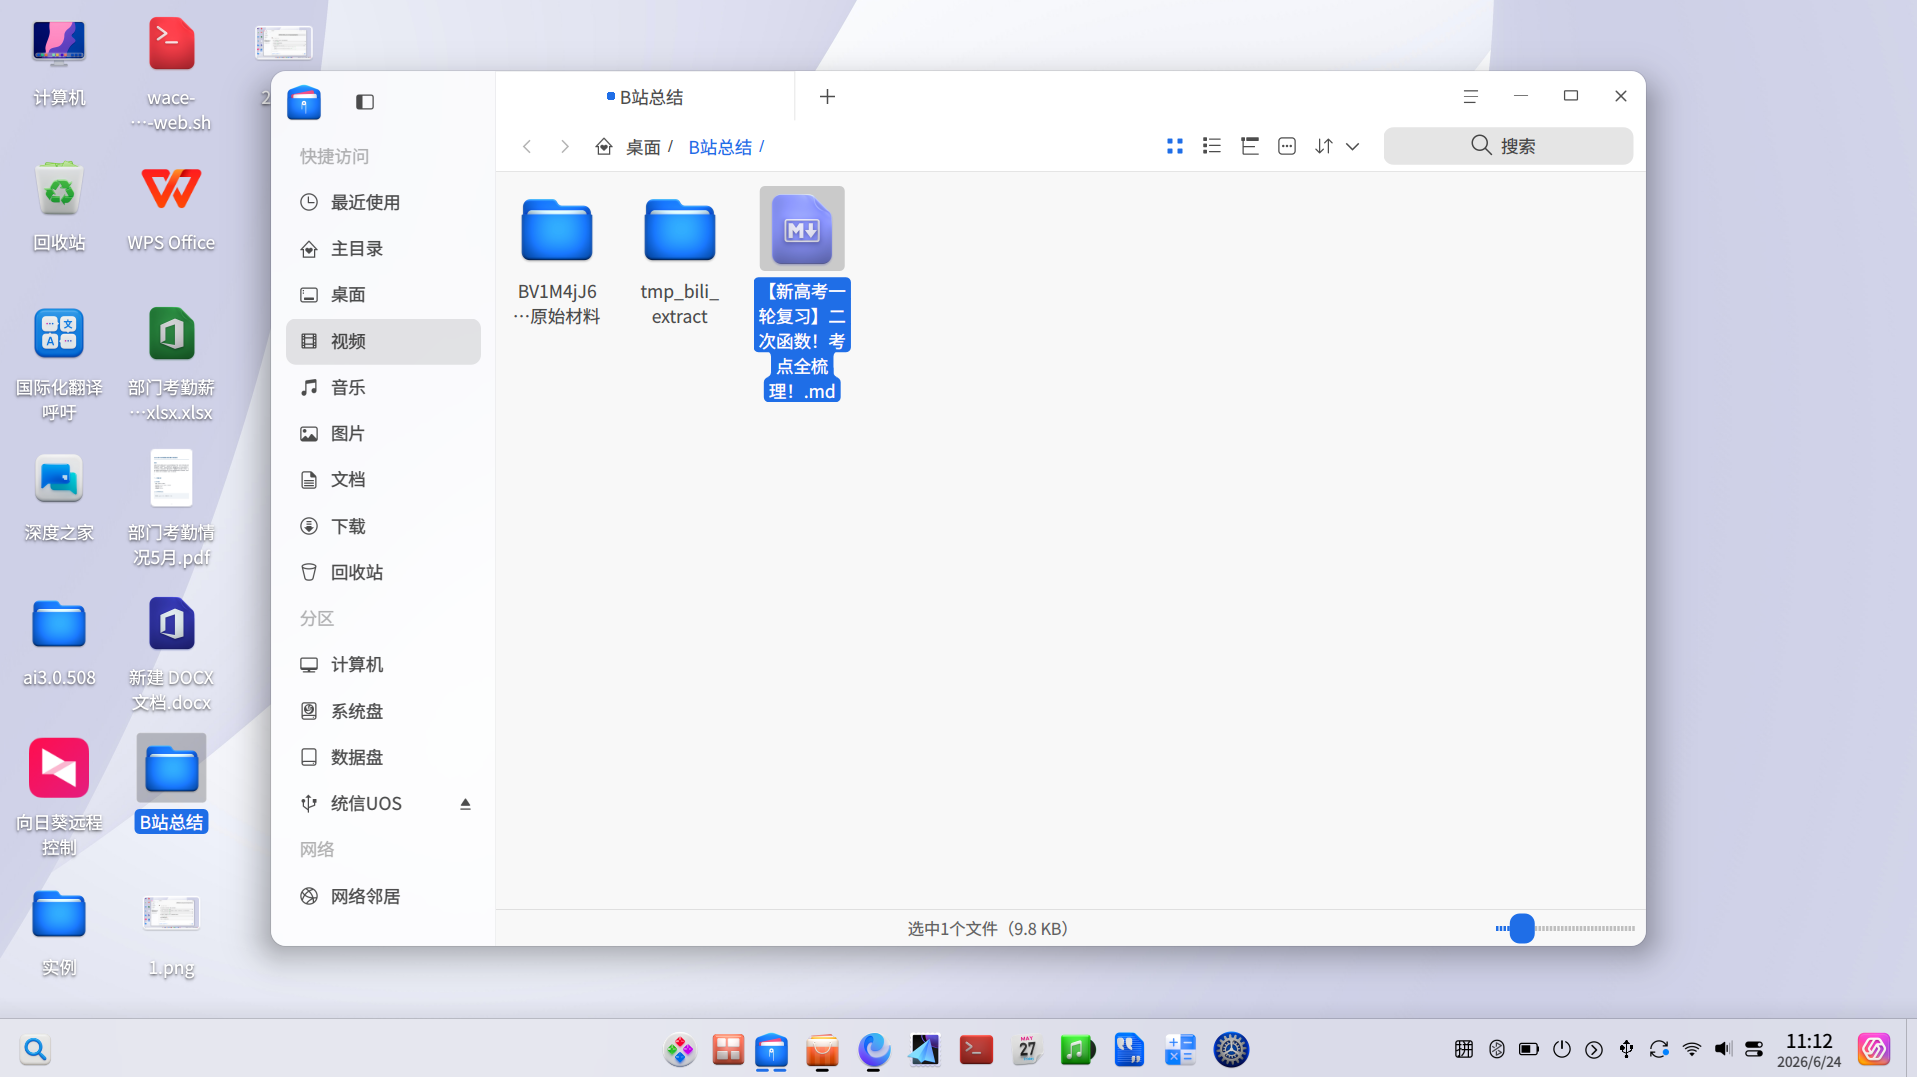Go forward to next folder
Viewport: 1917px width, 1077px height.
(x=565, y=147)
